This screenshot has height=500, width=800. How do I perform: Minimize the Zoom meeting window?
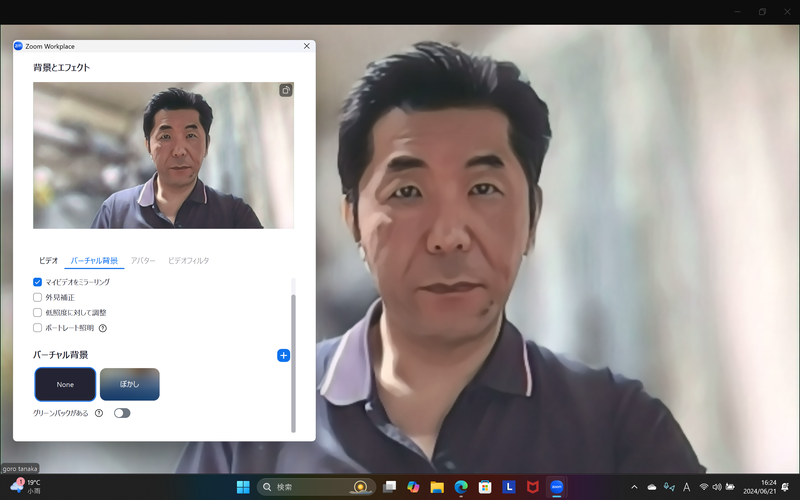point(737,12)
